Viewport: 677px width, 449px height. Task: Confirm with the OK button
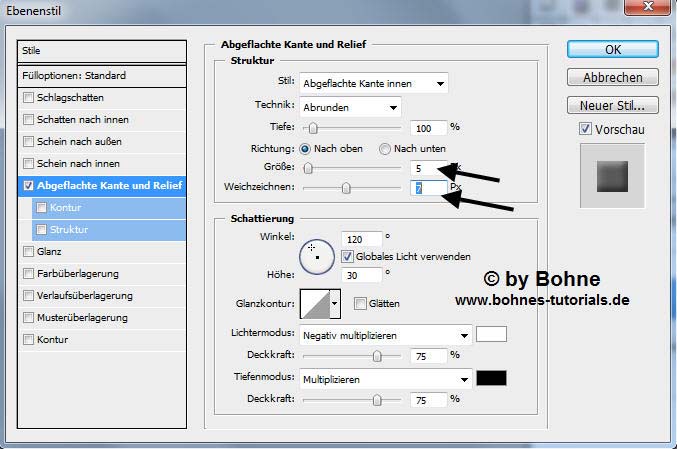[613, 49]
